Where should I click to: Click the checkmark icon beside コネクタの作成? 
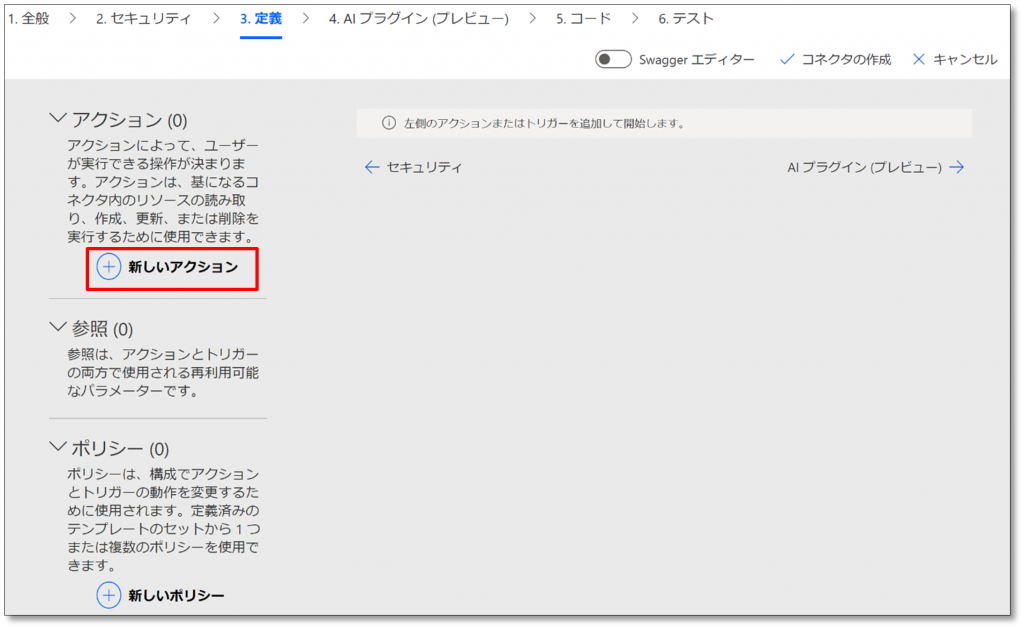pos(787,59)
